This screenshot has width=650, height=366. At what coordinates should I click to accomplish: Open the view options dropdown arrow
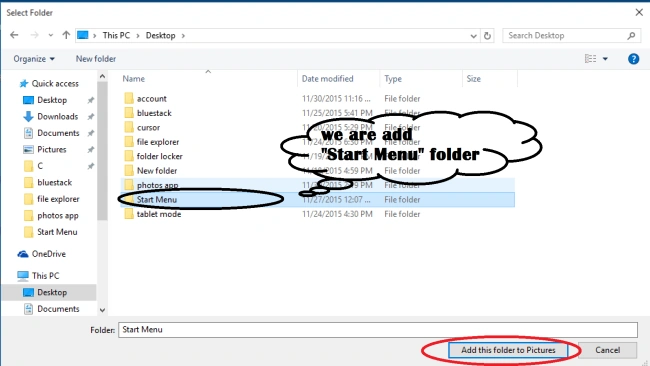(x=605, y=59)
